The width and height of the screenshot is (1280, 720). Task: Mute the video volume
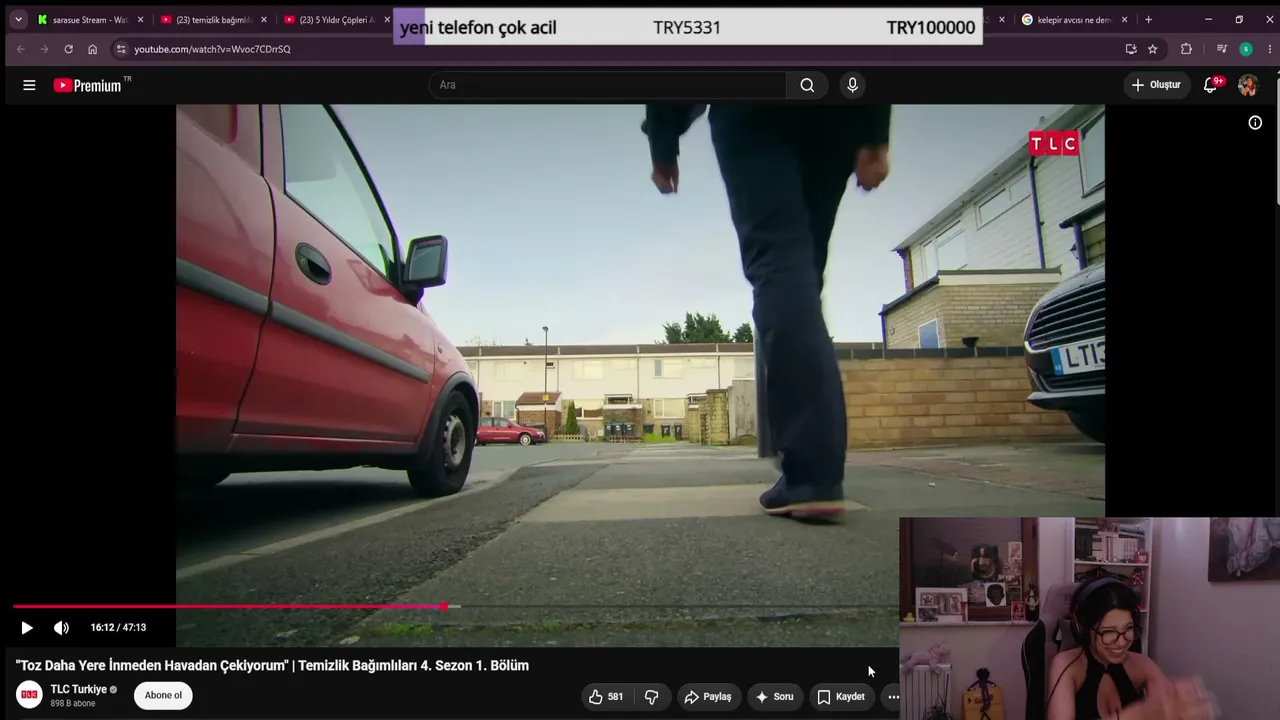61,628
